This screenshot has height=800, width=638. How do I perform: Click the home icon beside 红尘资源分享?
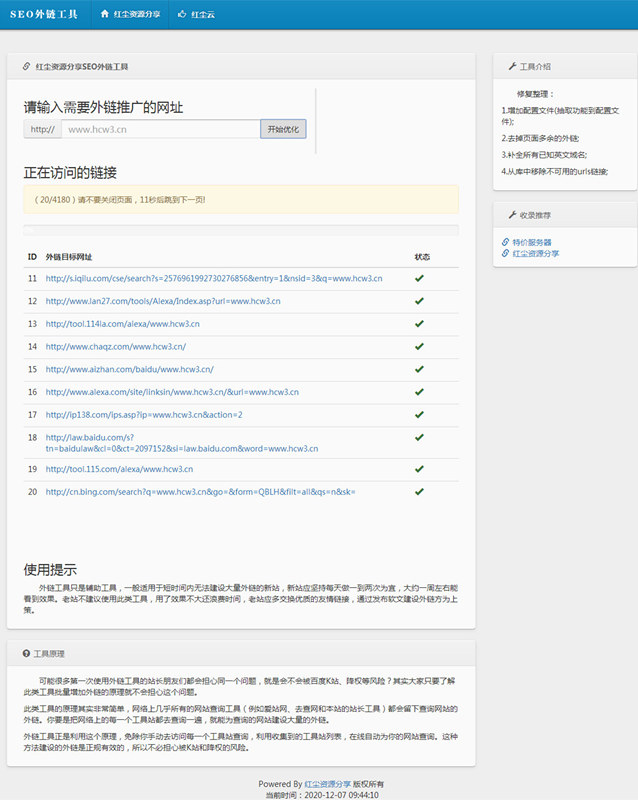coord(105,14)
